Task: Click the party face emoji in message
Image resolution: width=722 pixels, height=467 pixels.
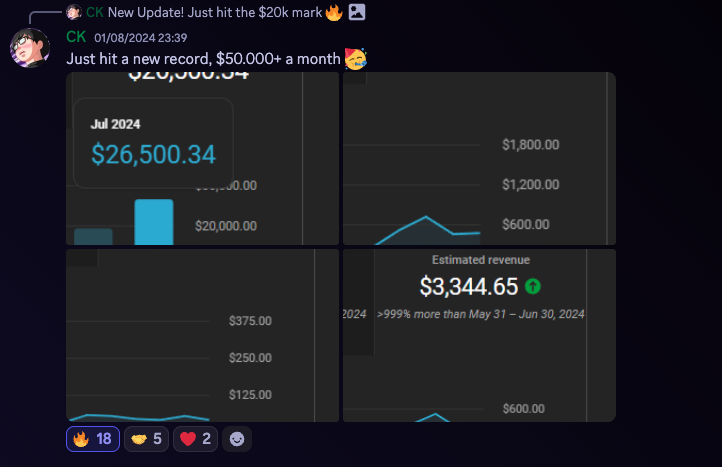Action: [355, 58]
